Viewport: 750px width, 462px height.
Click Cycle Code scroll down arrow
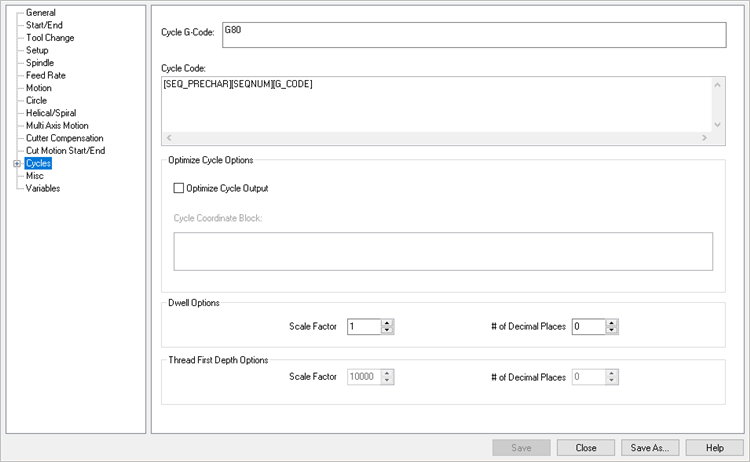pyautogui.click(x=717, y=125)
